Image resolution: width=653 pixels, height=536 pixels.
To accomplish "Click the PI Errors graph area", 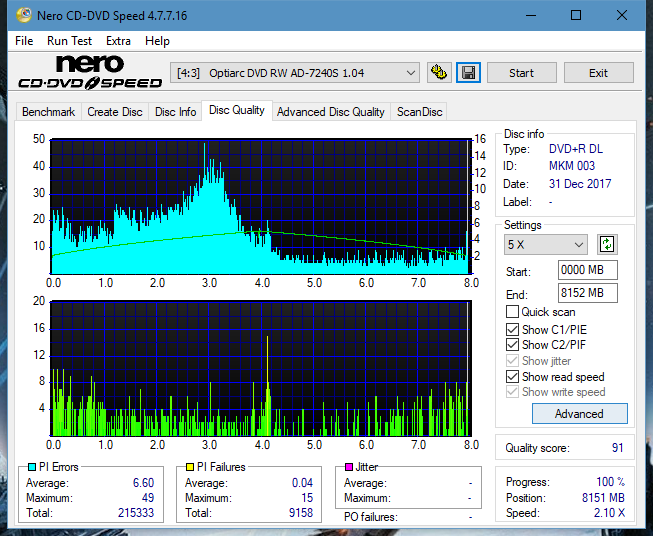I will tap(261, 206).
